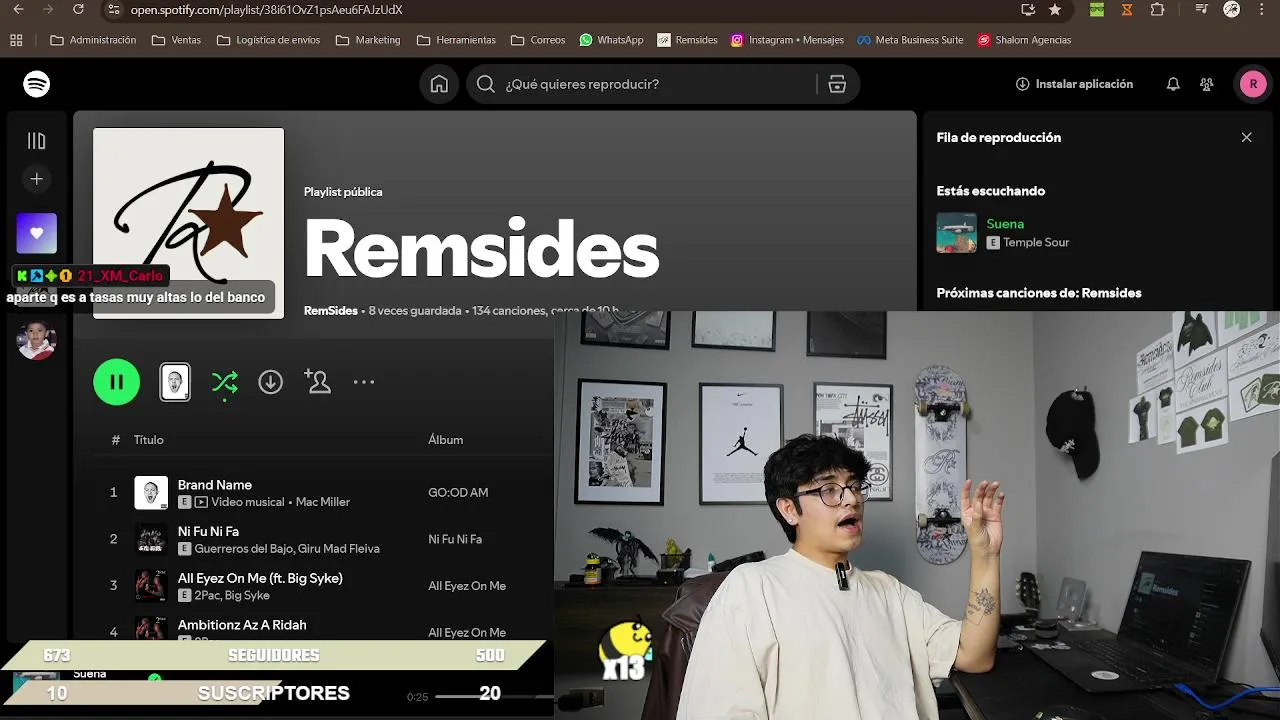
Task: Click the address bar URL
Action: point(266,9)
